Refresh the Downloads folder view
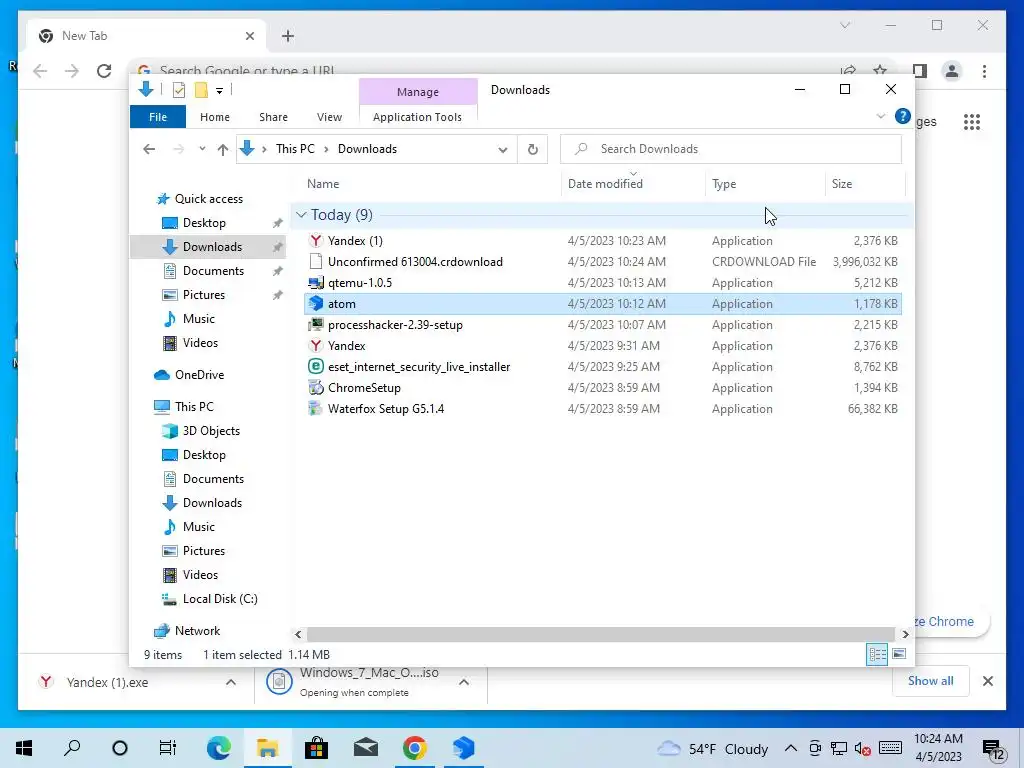Viewport: 1024px width, 768px height. coord(533,149)
